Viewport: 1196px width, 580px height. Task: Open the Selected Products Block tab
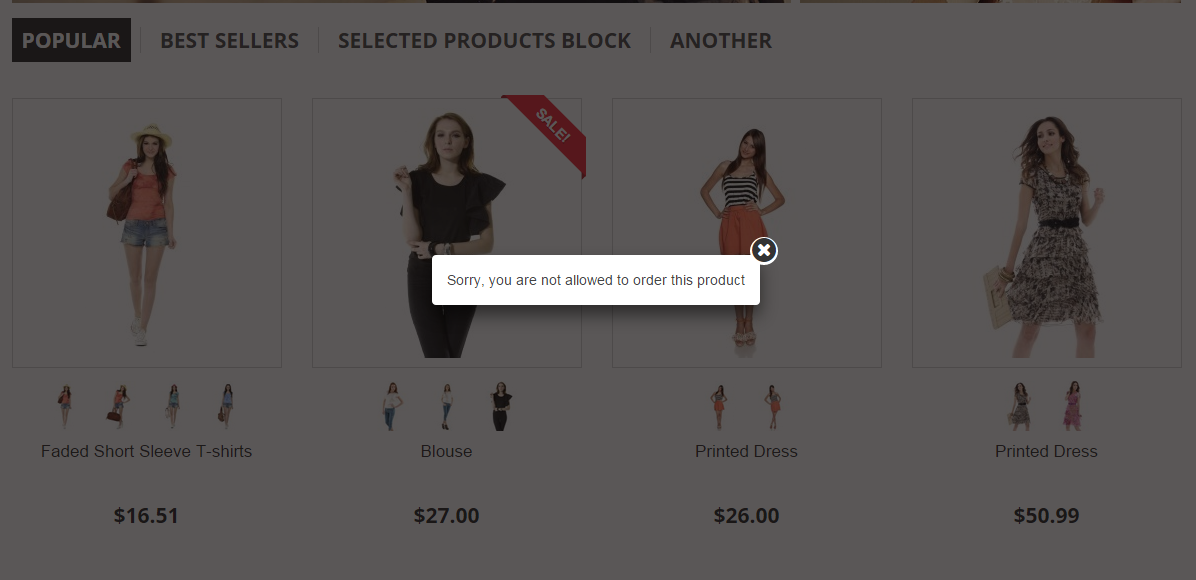[484, 41]
